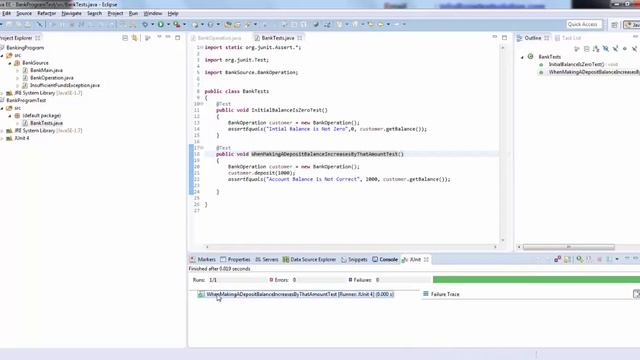Screen dimensions: 640x360
Task: Switch to the Servers tab
Action: [x=267, y=260]
